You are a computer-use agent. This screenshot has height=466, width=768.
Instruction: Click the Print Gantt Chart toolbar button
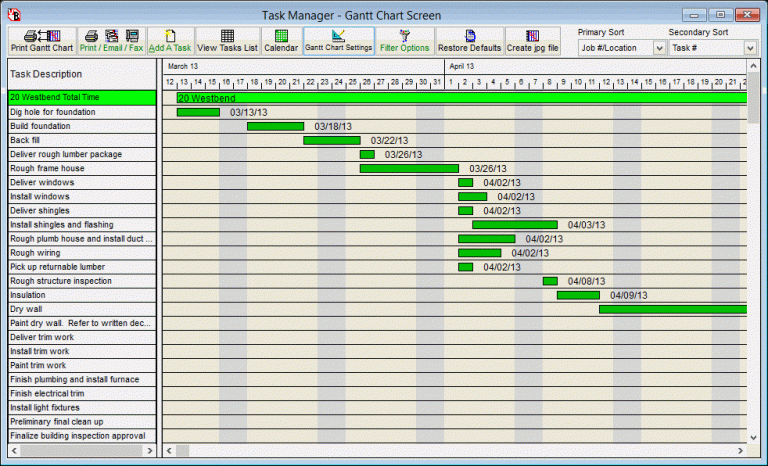(42, 41)
